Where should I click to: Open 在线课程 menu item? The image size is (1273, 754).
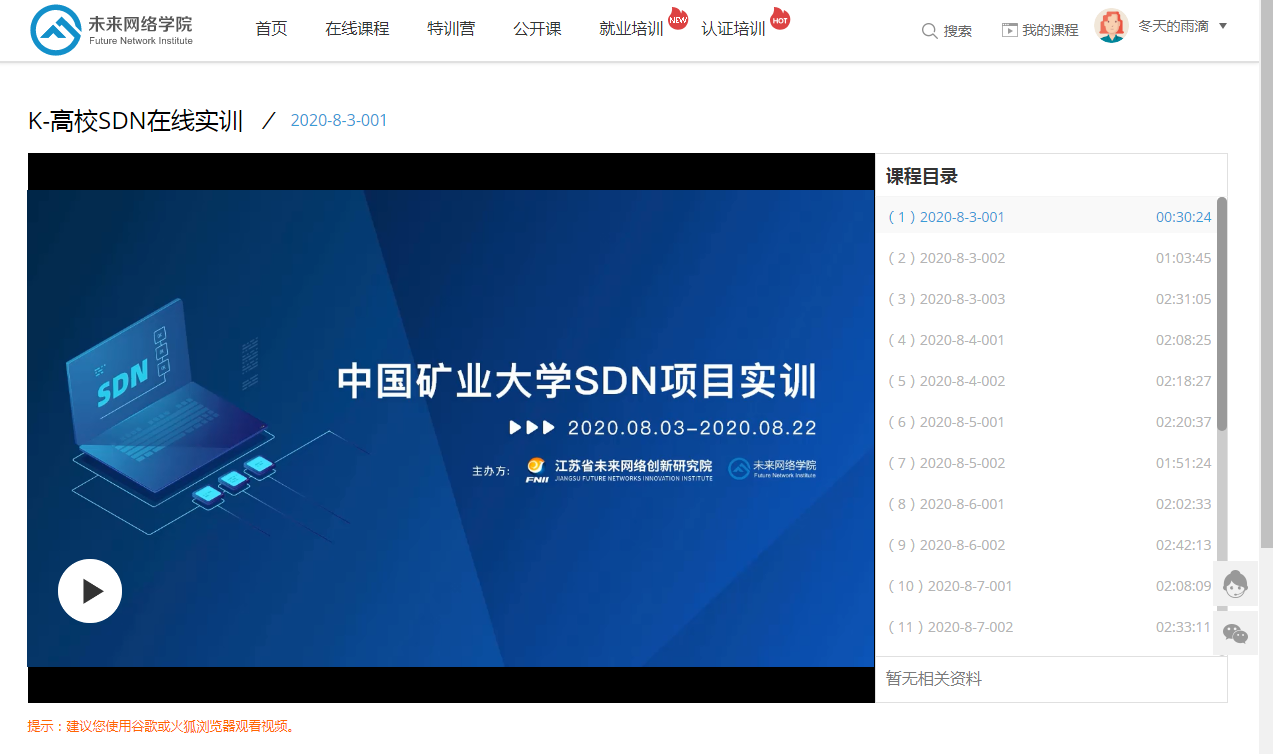[357, 29]
